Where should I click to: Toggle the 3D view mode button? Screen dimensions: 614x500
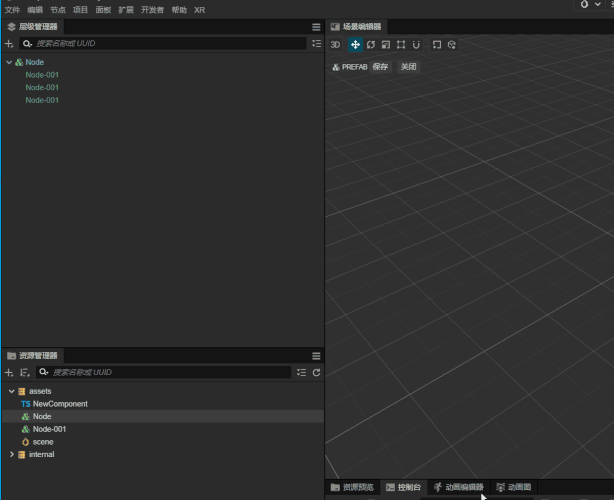335,45
